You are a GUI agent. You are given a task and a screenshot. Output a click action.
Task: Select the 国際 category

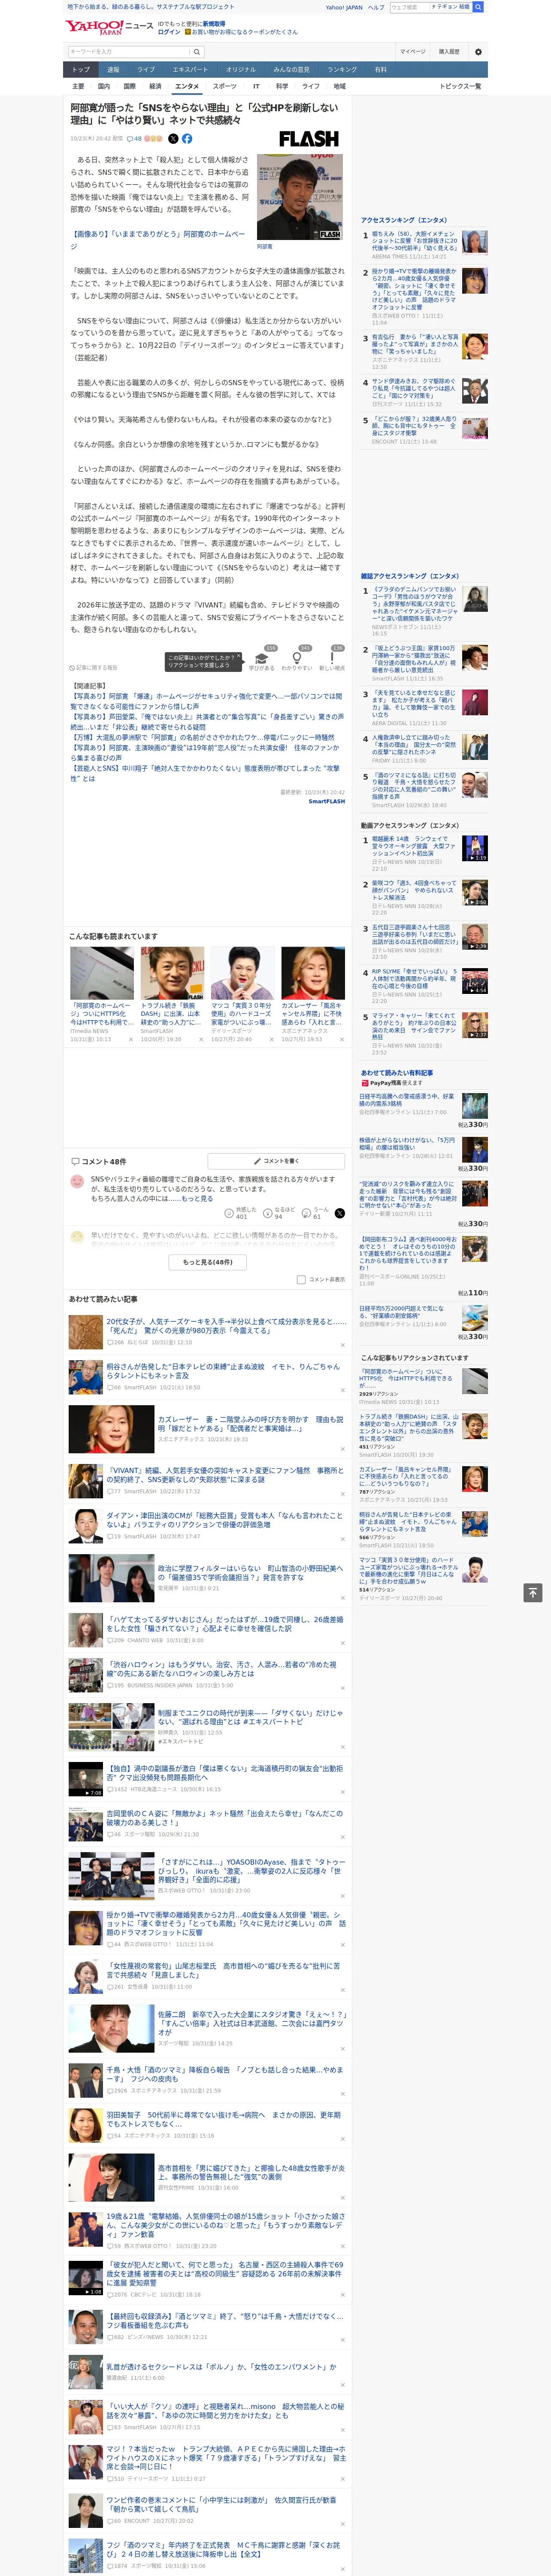129,86
